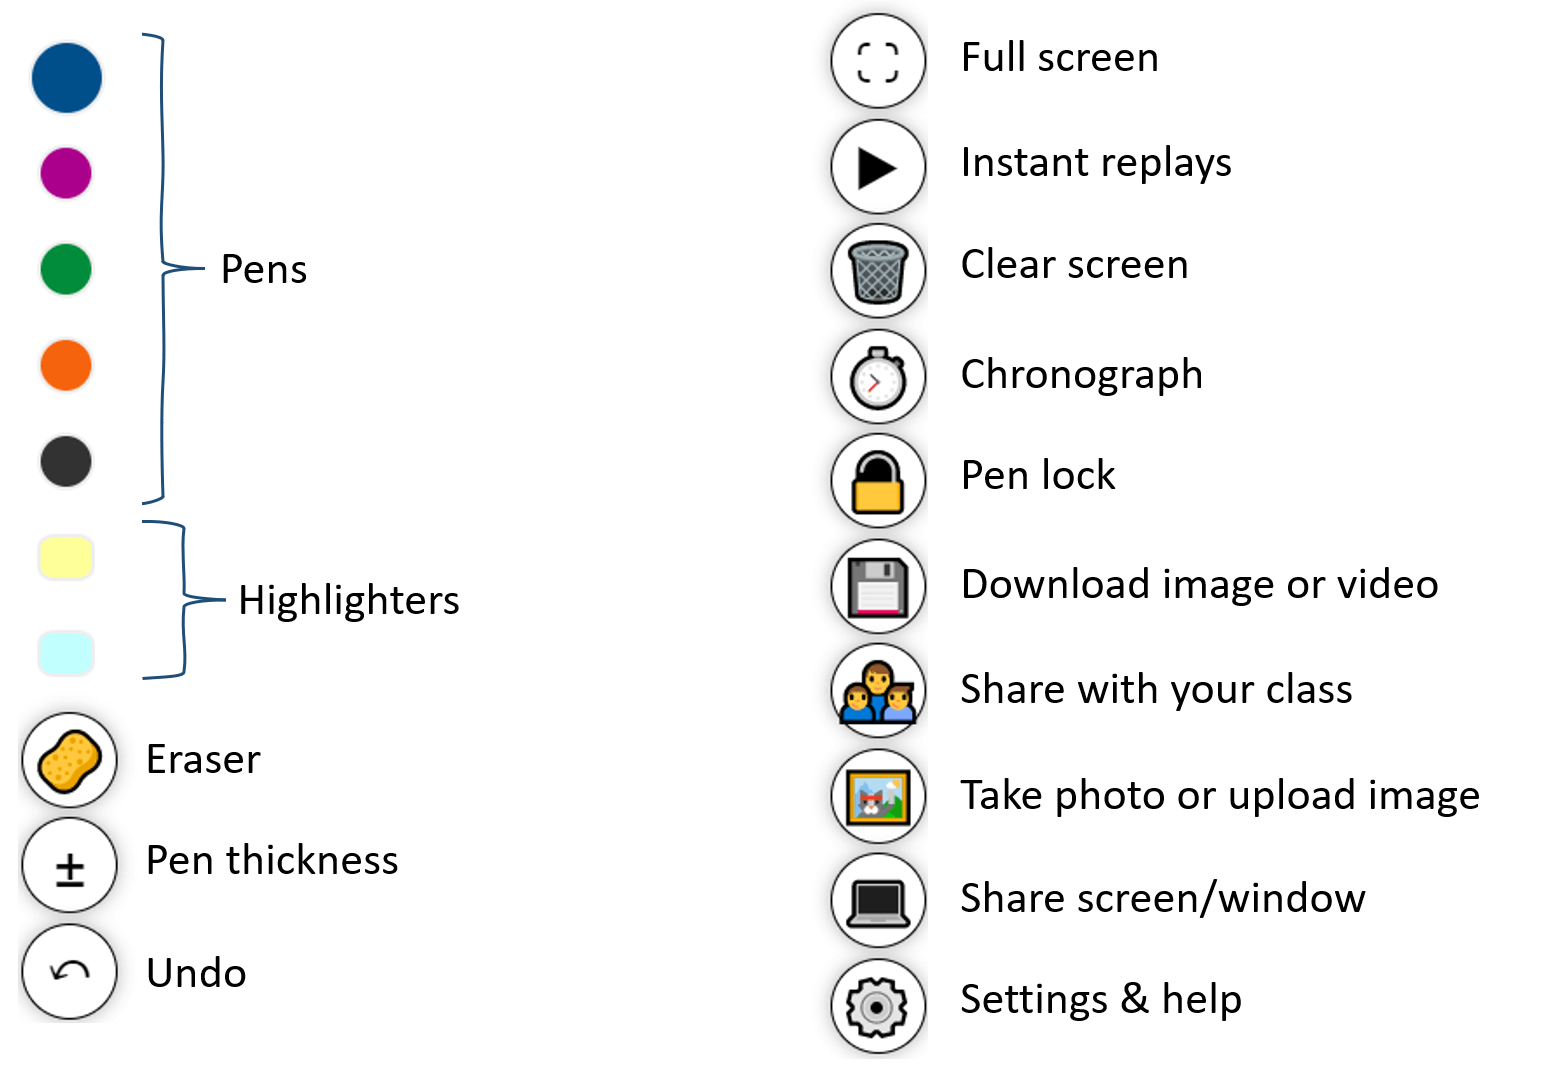Clear screen using the trash can

click(x=878, y=271)
